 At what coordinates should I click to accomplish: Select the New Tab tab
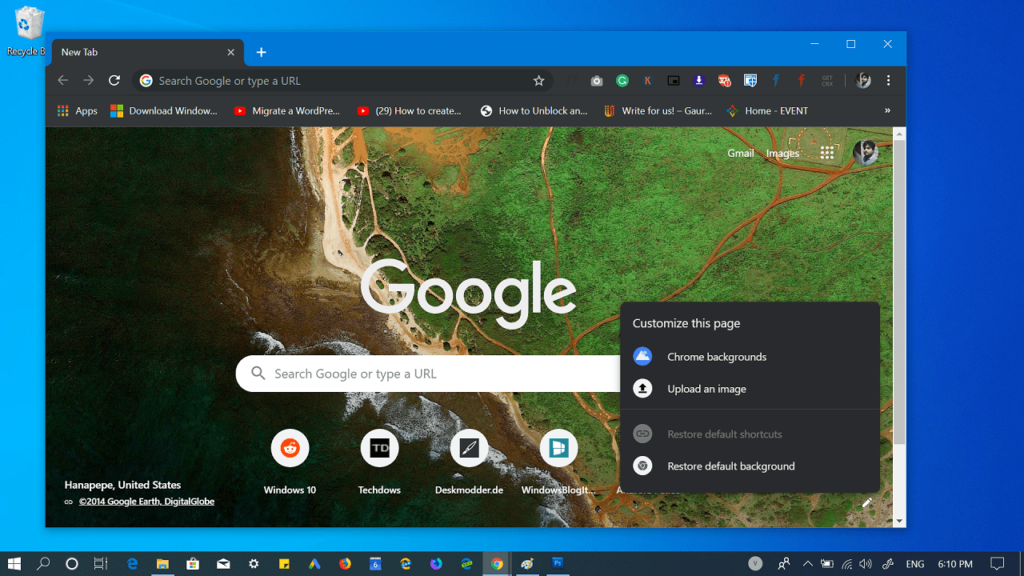tap(148, 52)
